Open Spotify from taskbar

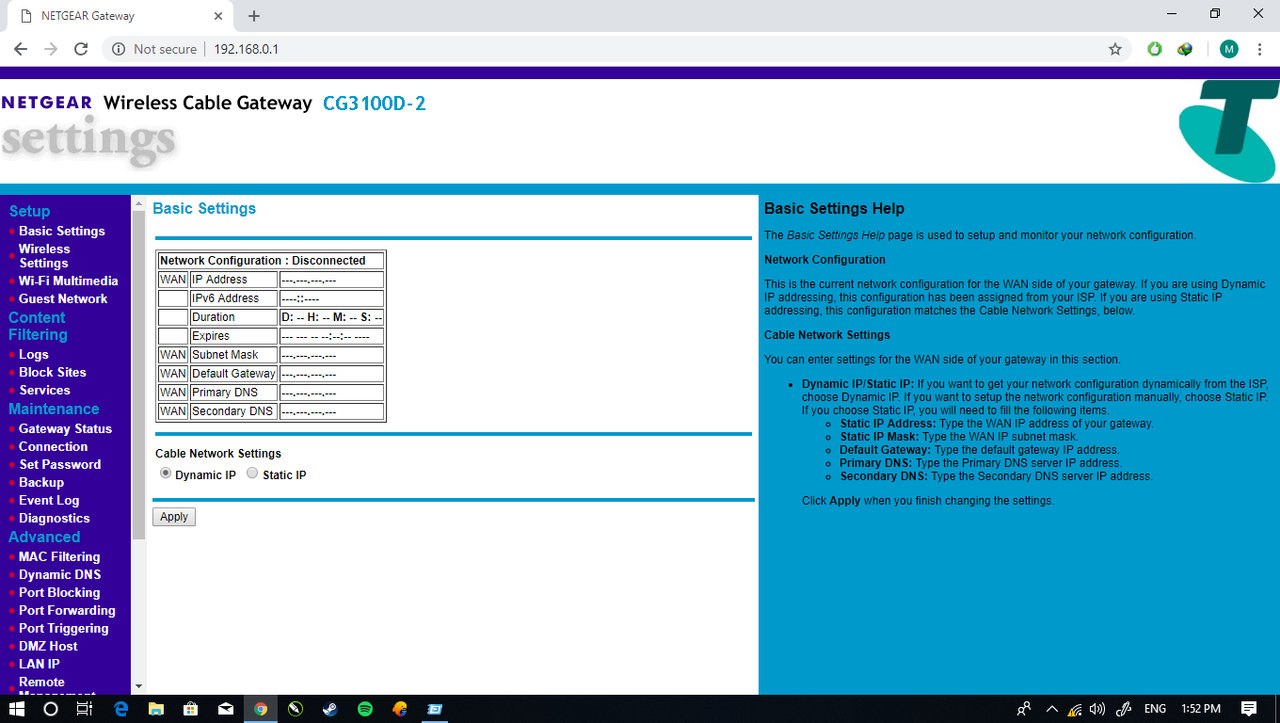coord(365,708)
